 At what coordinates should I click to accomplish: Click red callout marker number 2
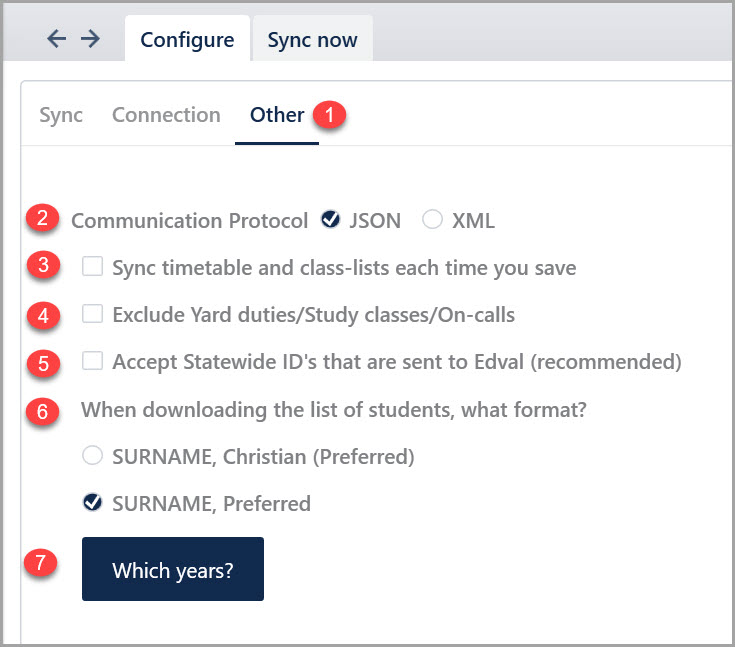43,219
